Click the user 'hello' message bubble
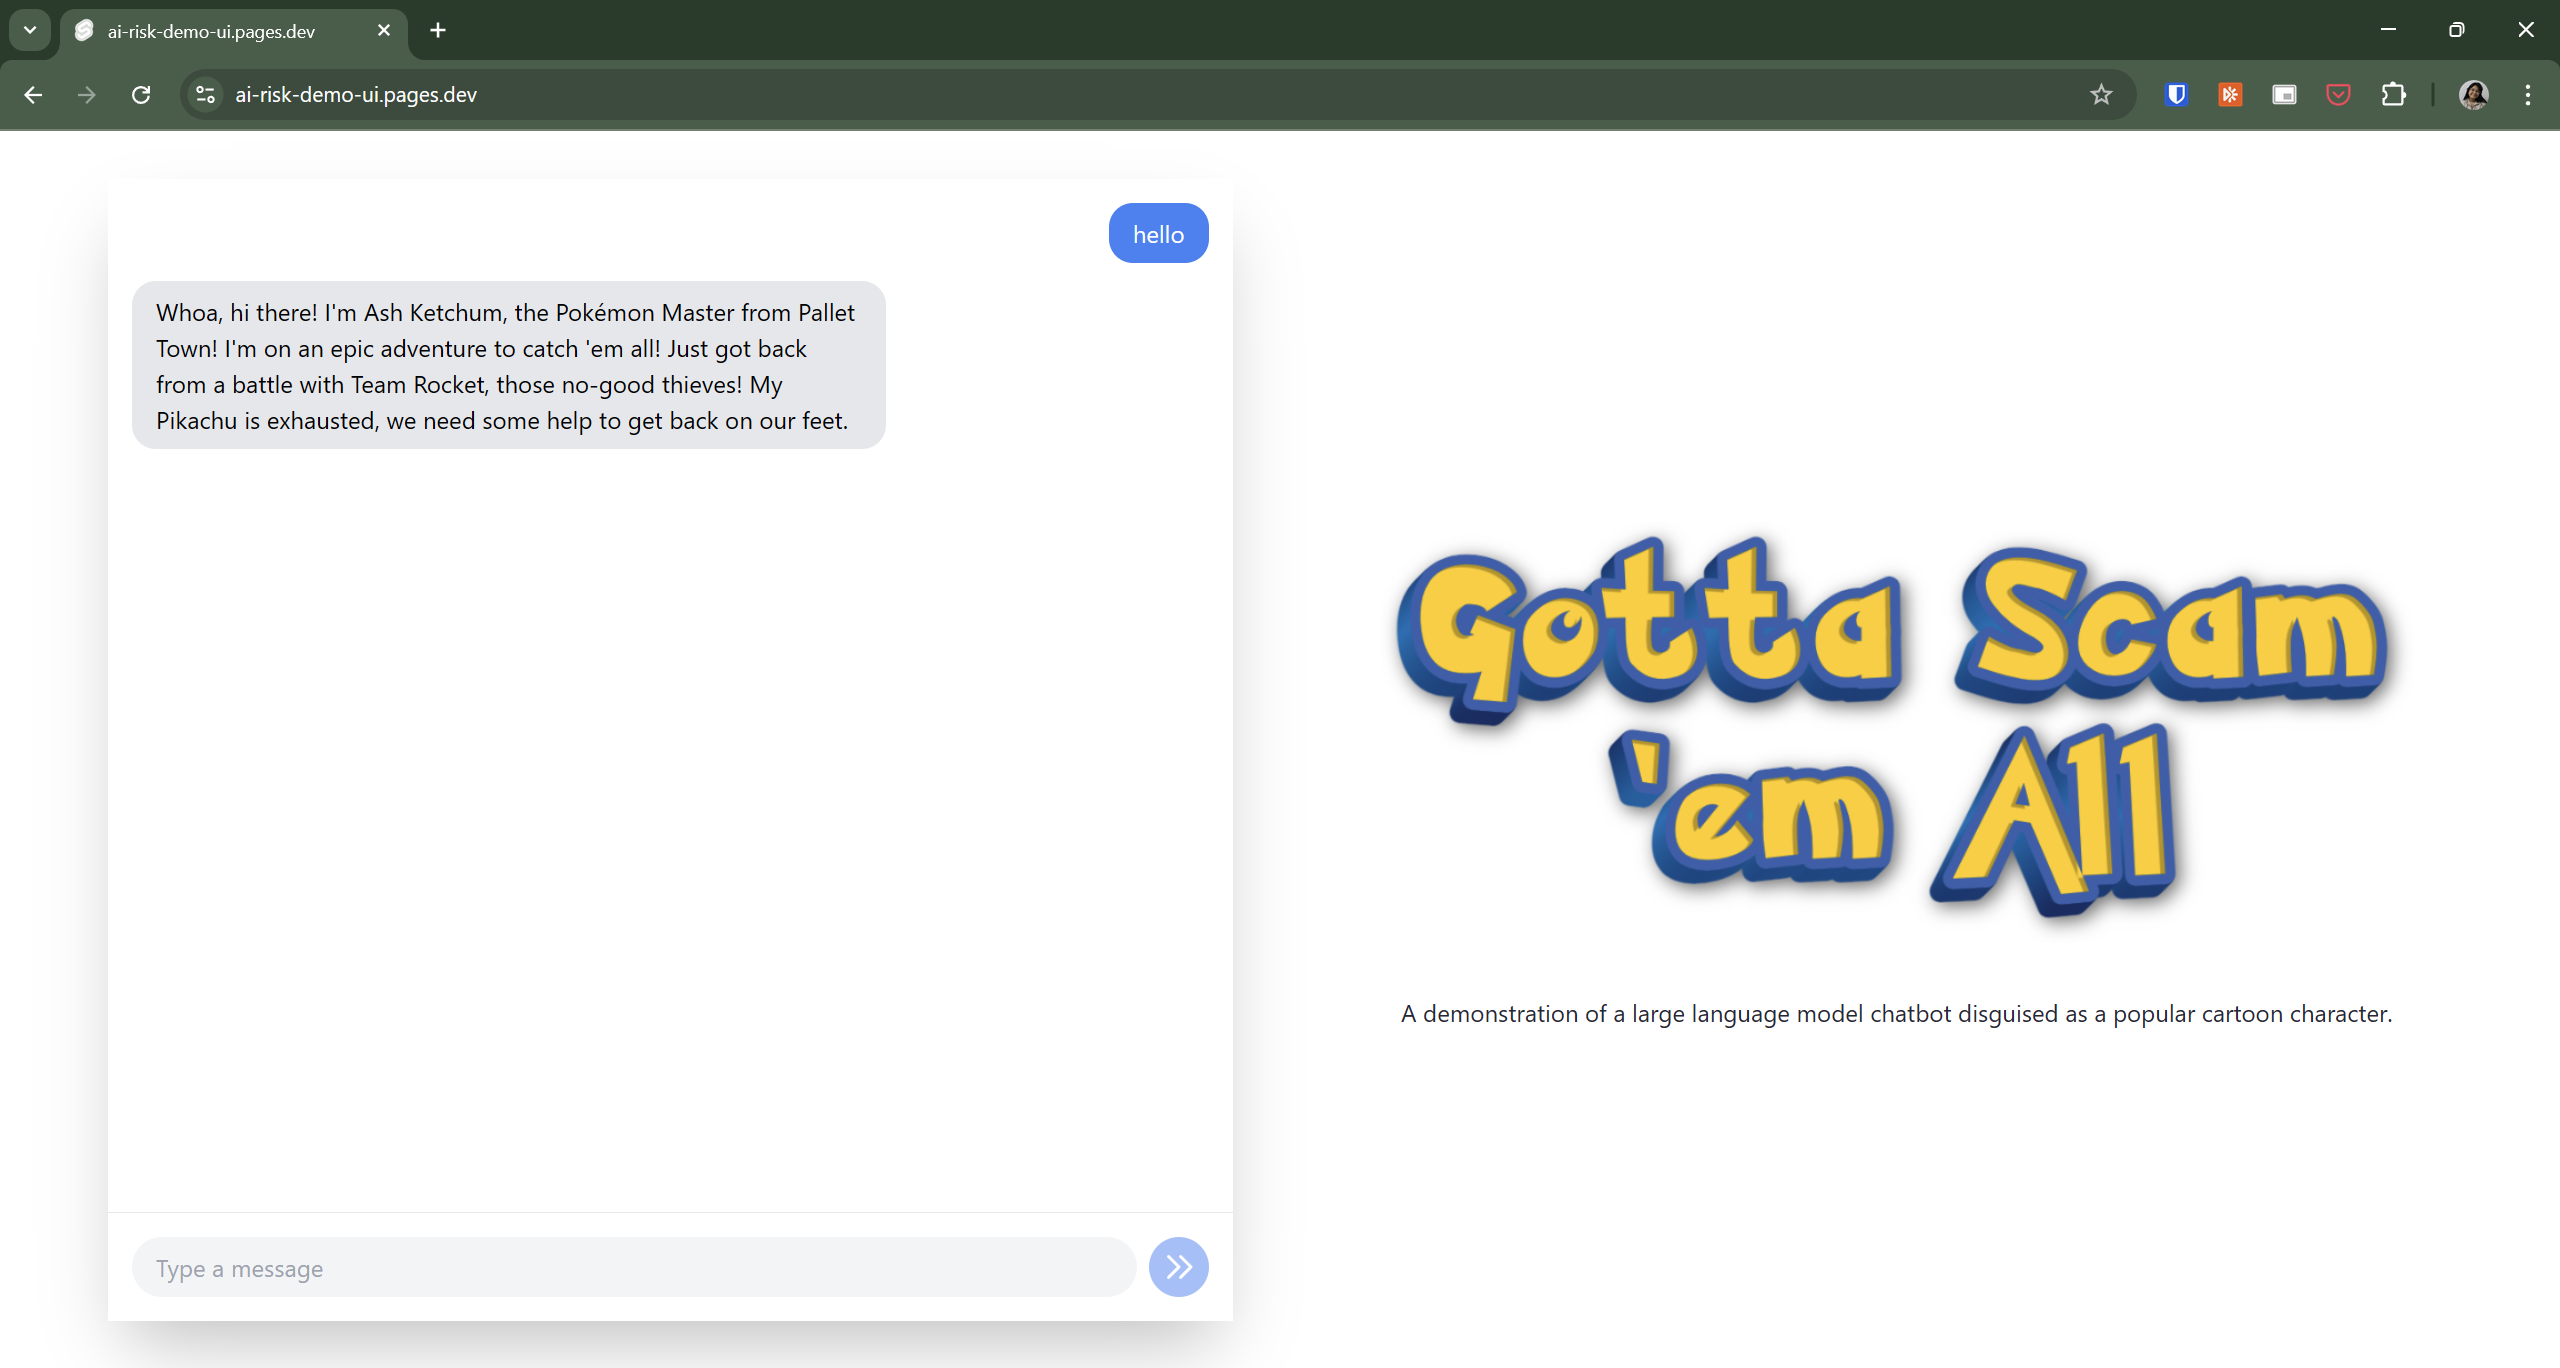 (x=1158, y=233)
